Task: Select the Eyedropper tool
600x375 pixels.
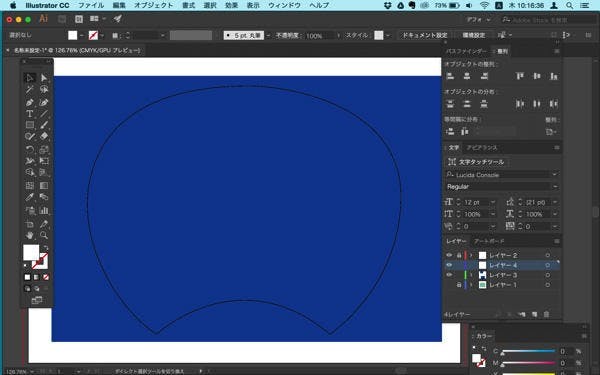Action: click(x=30, y=197)
